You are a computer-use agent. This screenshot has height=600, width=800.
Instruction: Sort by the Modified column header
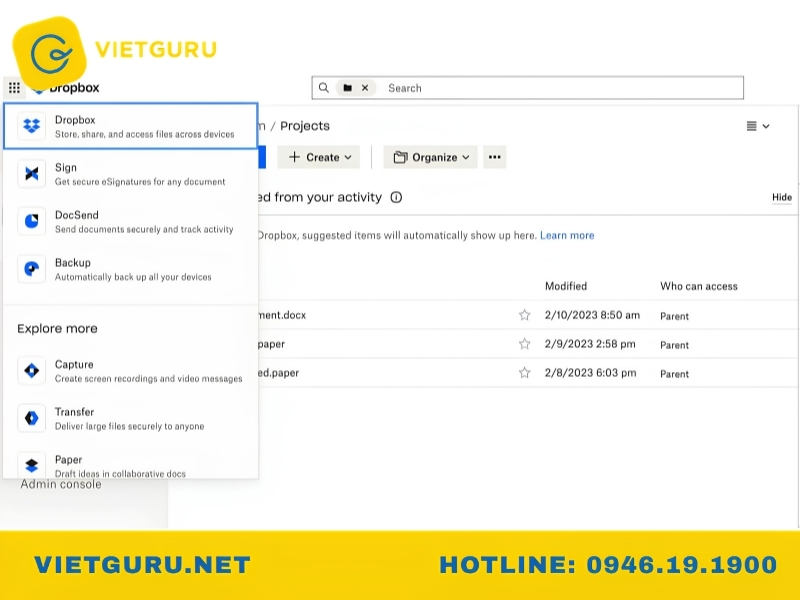coord(566,286)
